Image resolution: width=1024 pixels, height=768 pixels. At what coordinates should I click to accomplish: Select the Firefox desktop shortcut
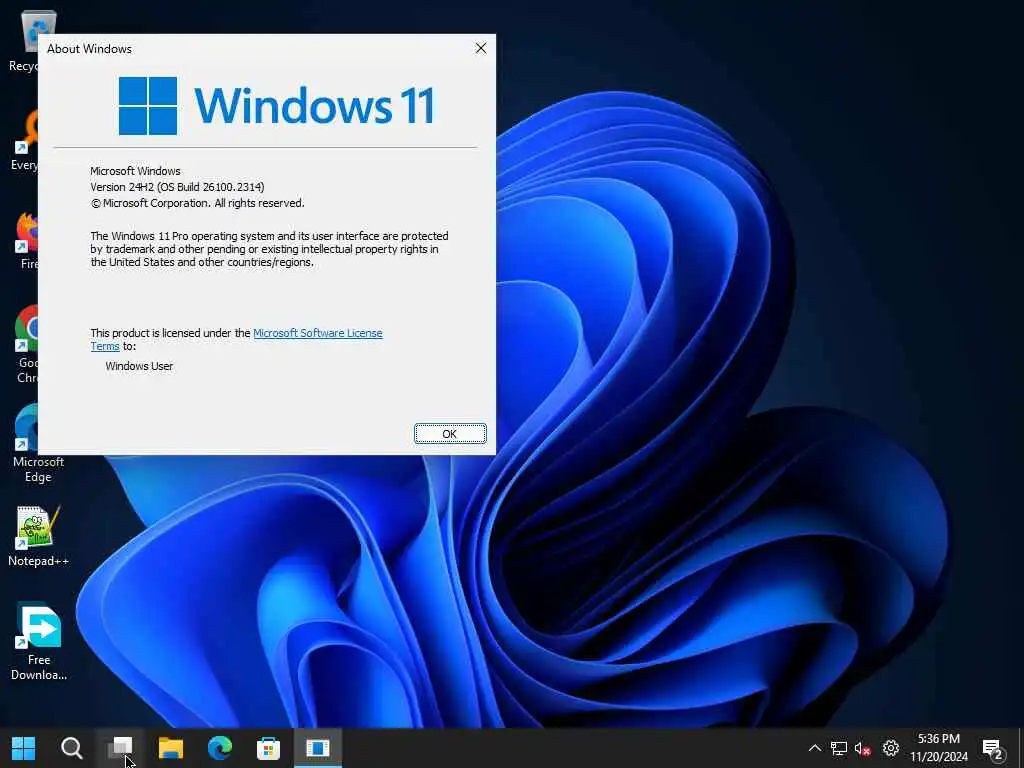(x=27, y=240)
